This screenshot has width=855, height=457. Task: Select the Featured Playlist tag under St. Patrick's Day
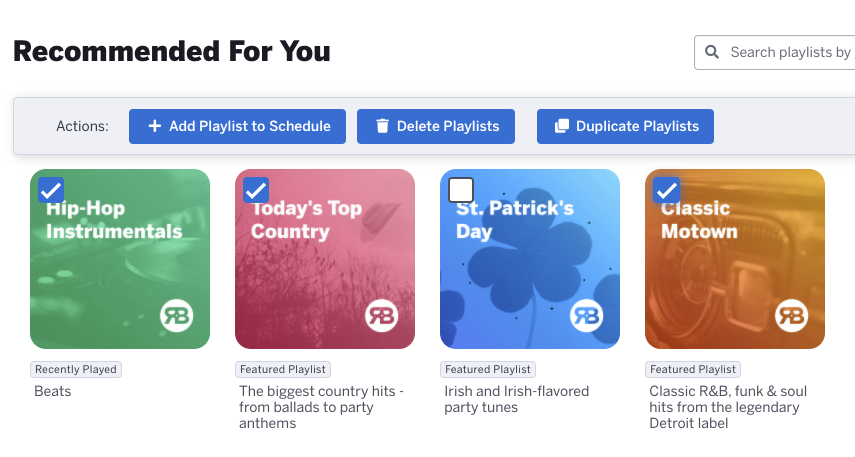(x=488, y=369)
